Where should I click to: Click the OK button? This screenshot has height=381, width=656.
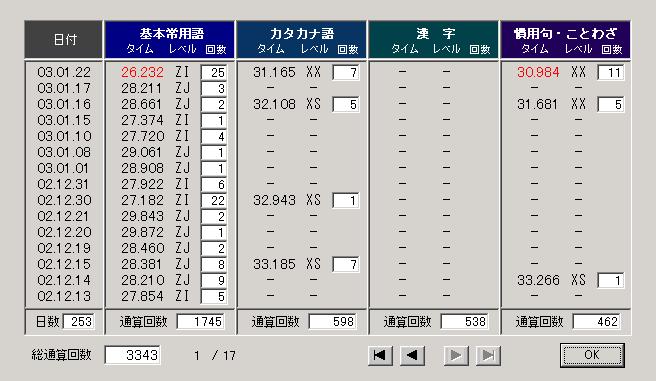pos(592,355)
